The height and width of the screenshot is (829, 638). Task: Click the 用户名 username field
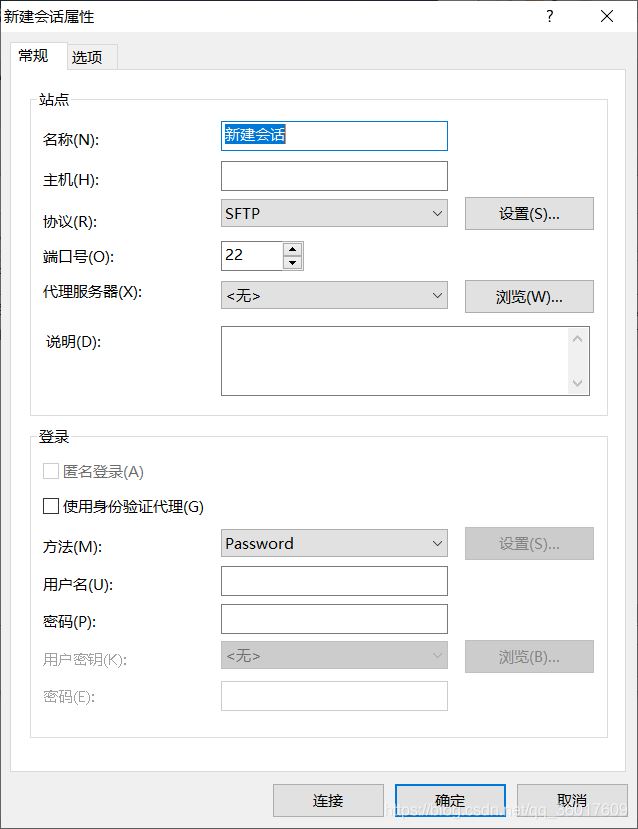(334, 581)
